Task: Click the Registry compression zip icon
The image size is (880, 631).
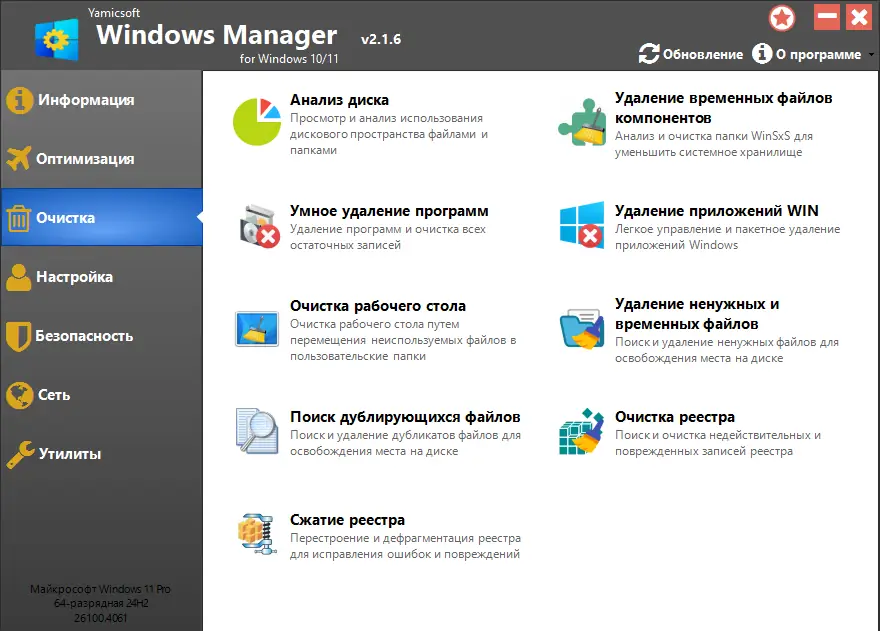Action: pos(257,534)
